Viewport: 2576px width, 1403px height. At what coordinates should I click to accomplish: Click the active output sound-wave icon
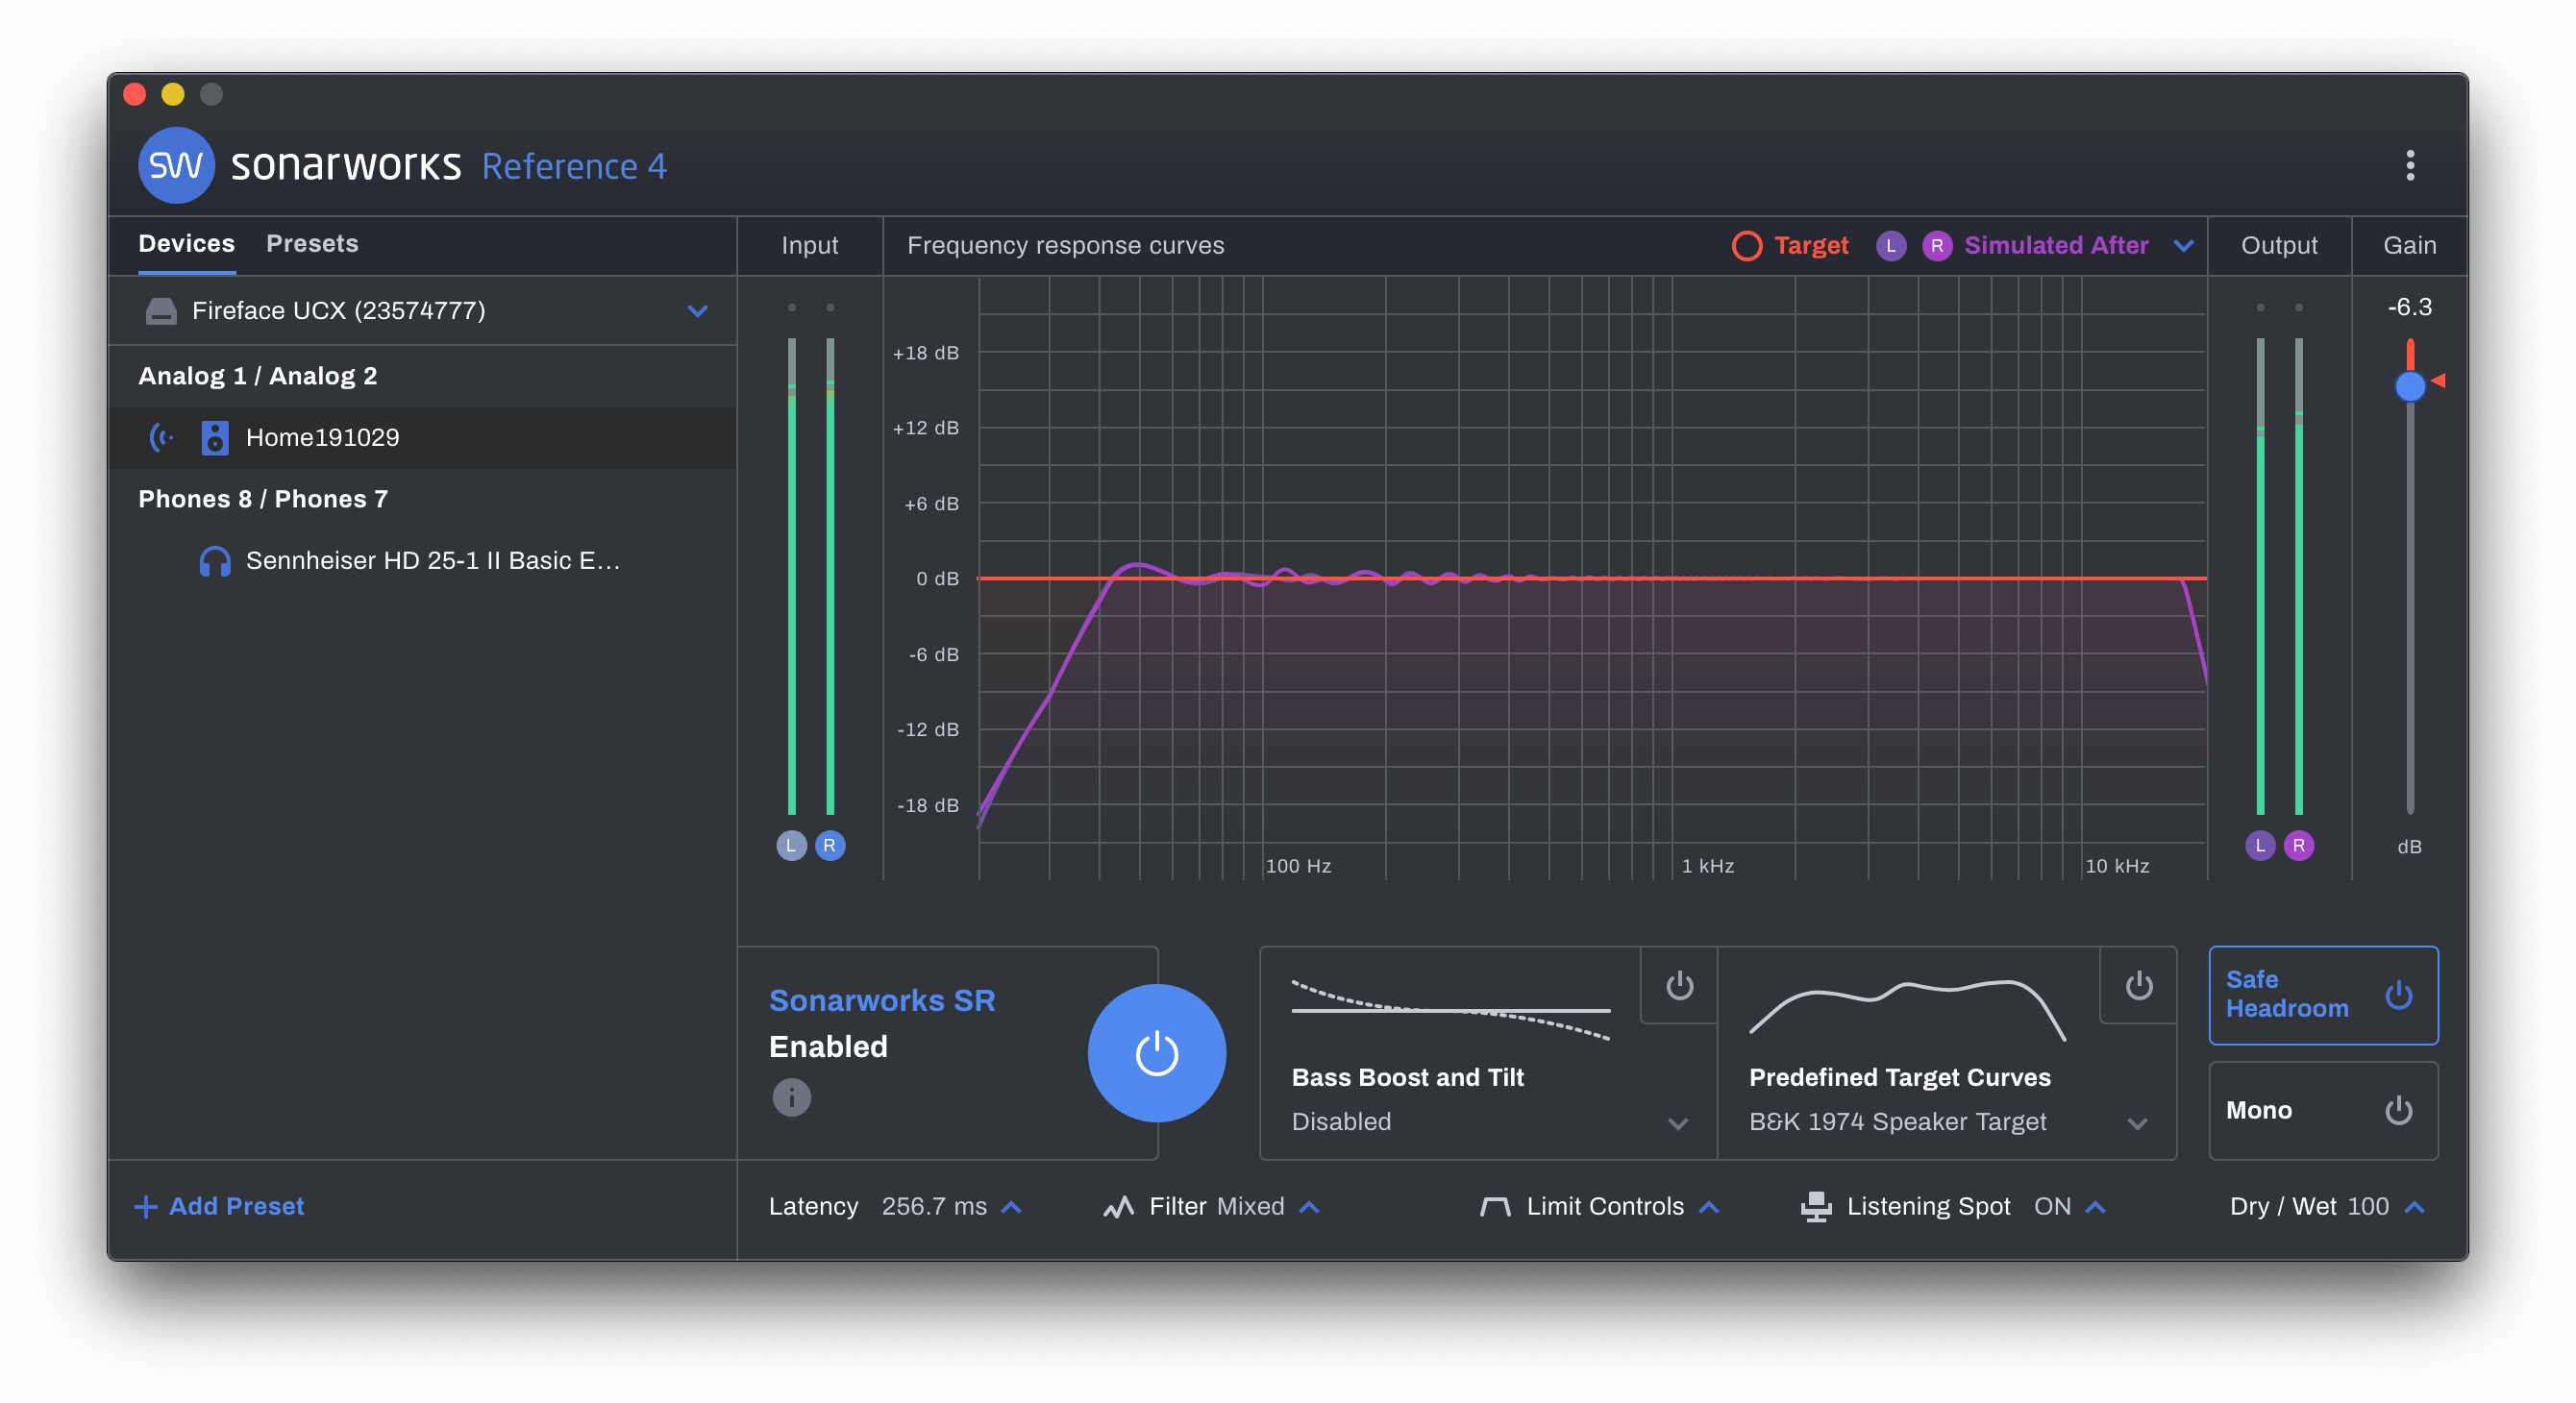coord(162,437)
